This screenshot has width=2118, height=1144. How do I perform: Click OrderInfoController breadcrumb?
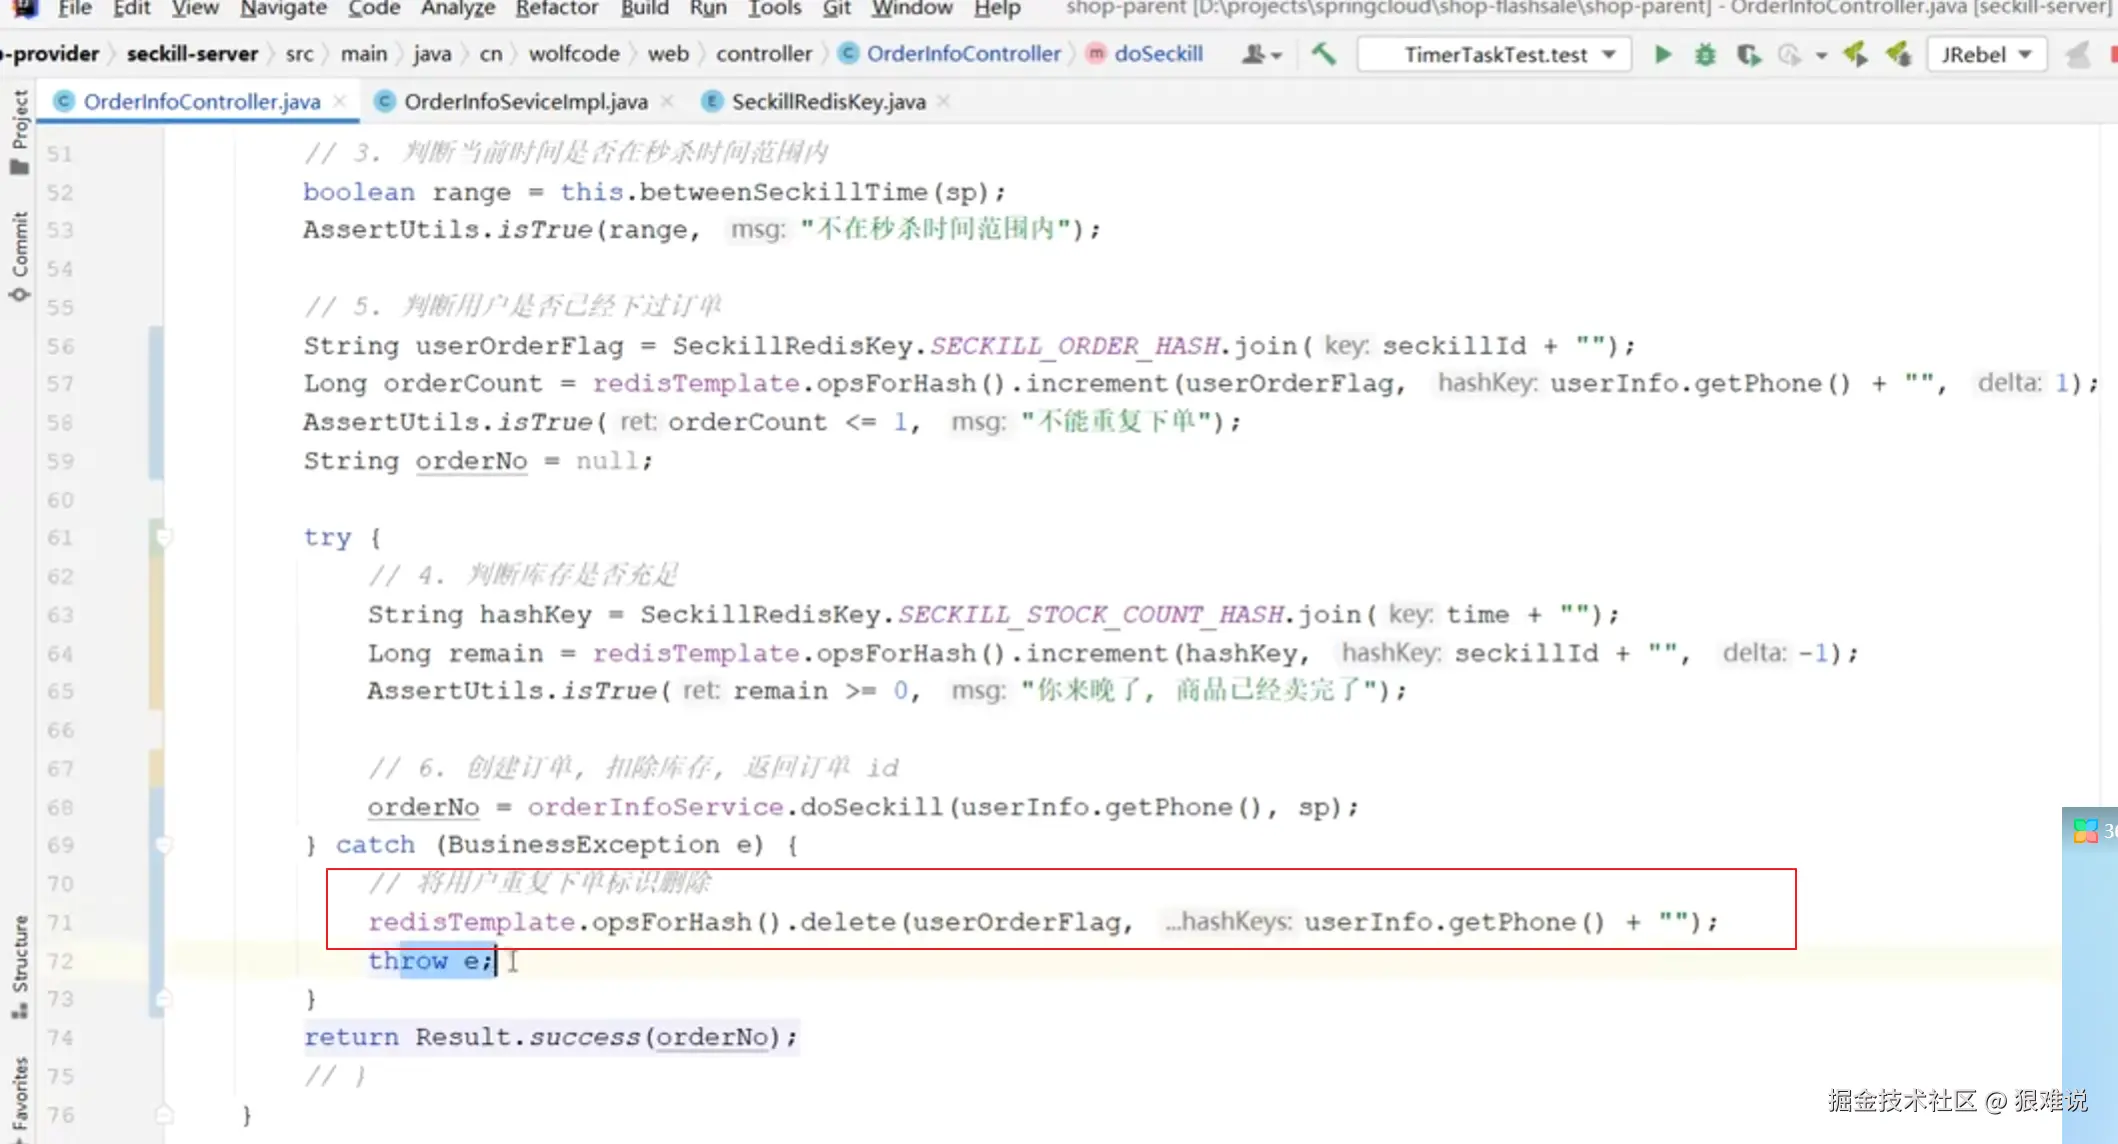pos(962,54)
